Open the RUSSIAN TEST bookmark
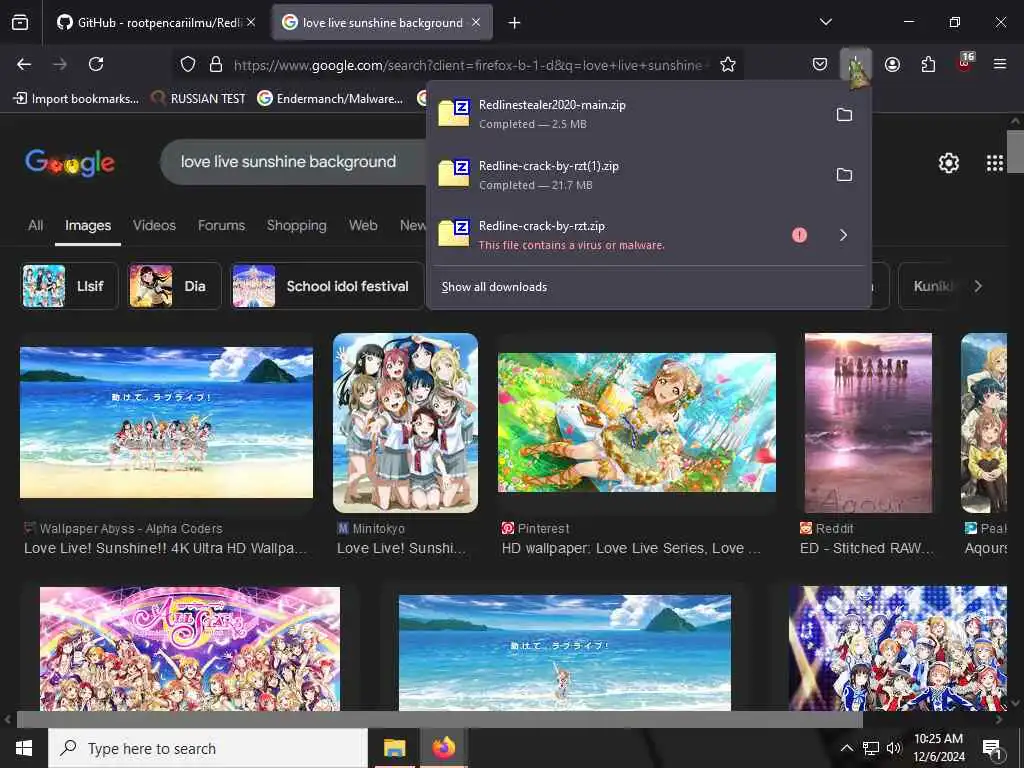Viewport: 1024px width, 768px height. click(x=198, y=99)
